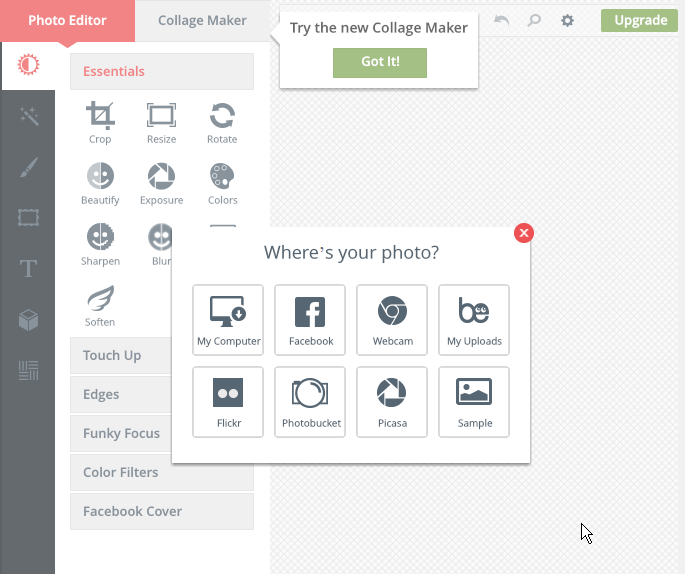685x574 pixels.
Task: Select the Resize tool icon
Action: coord(161,122)
